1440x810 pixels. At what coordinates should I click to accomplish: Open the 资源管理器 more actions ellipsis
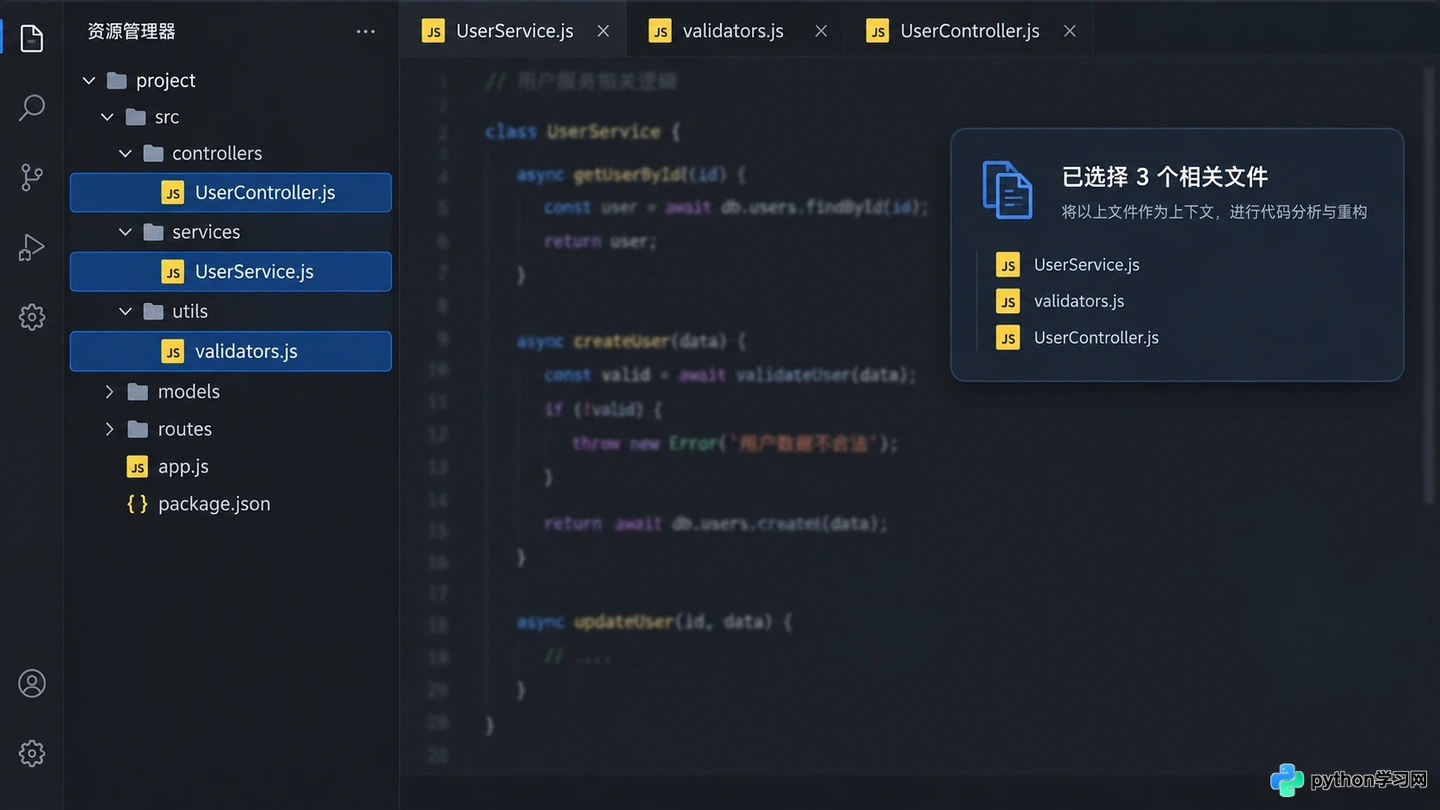[366, 32]
